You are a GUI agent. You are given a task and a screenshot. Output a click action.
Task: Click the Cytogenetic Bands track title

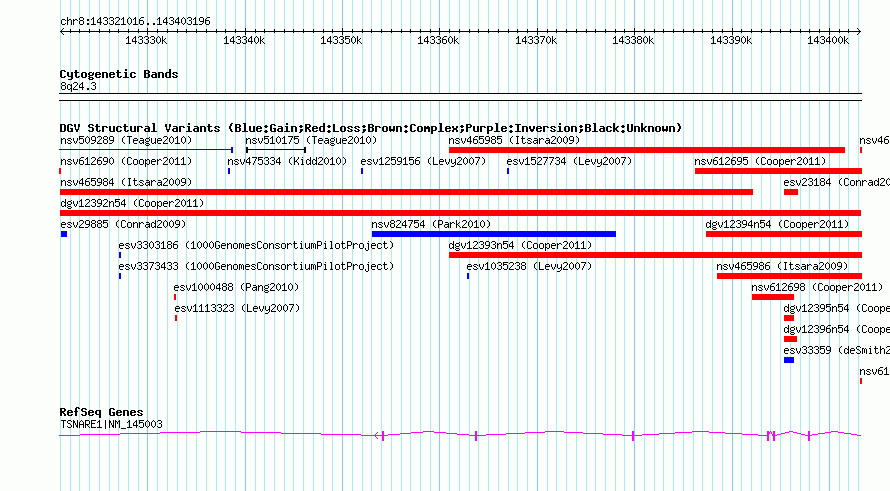point(119,74)
